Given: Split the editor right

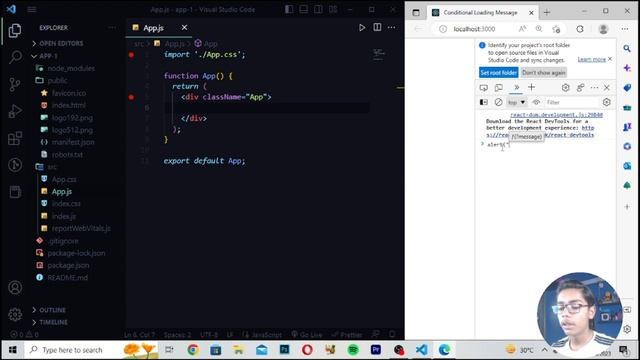Looking at the screenshot, I should pos(377,27).
